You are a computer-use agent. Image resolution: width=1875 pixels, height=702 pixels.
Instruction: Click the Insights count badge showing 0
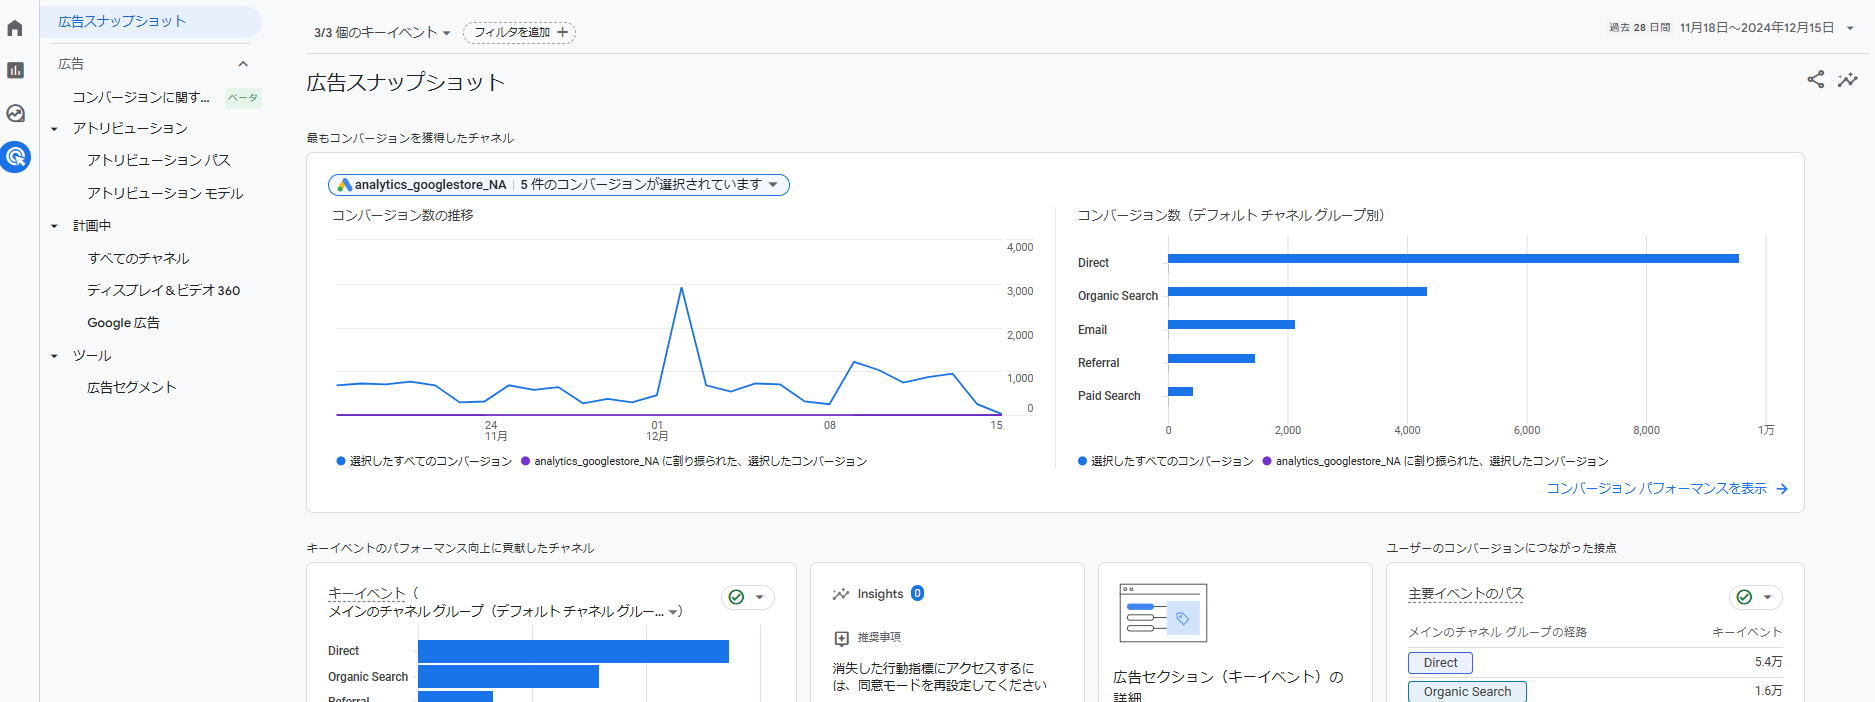coord(917,593)
